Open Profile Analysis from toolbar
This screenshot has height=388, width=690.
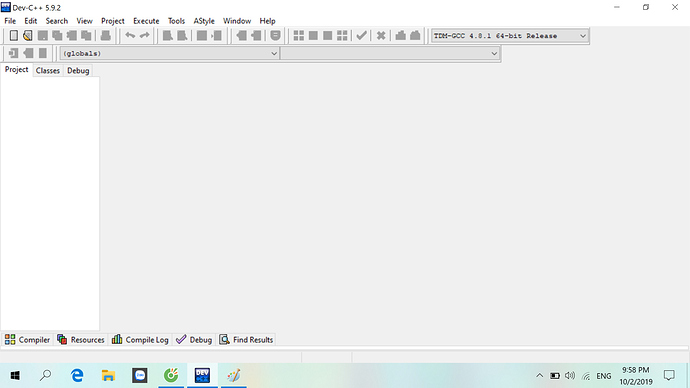coord(400,36)
